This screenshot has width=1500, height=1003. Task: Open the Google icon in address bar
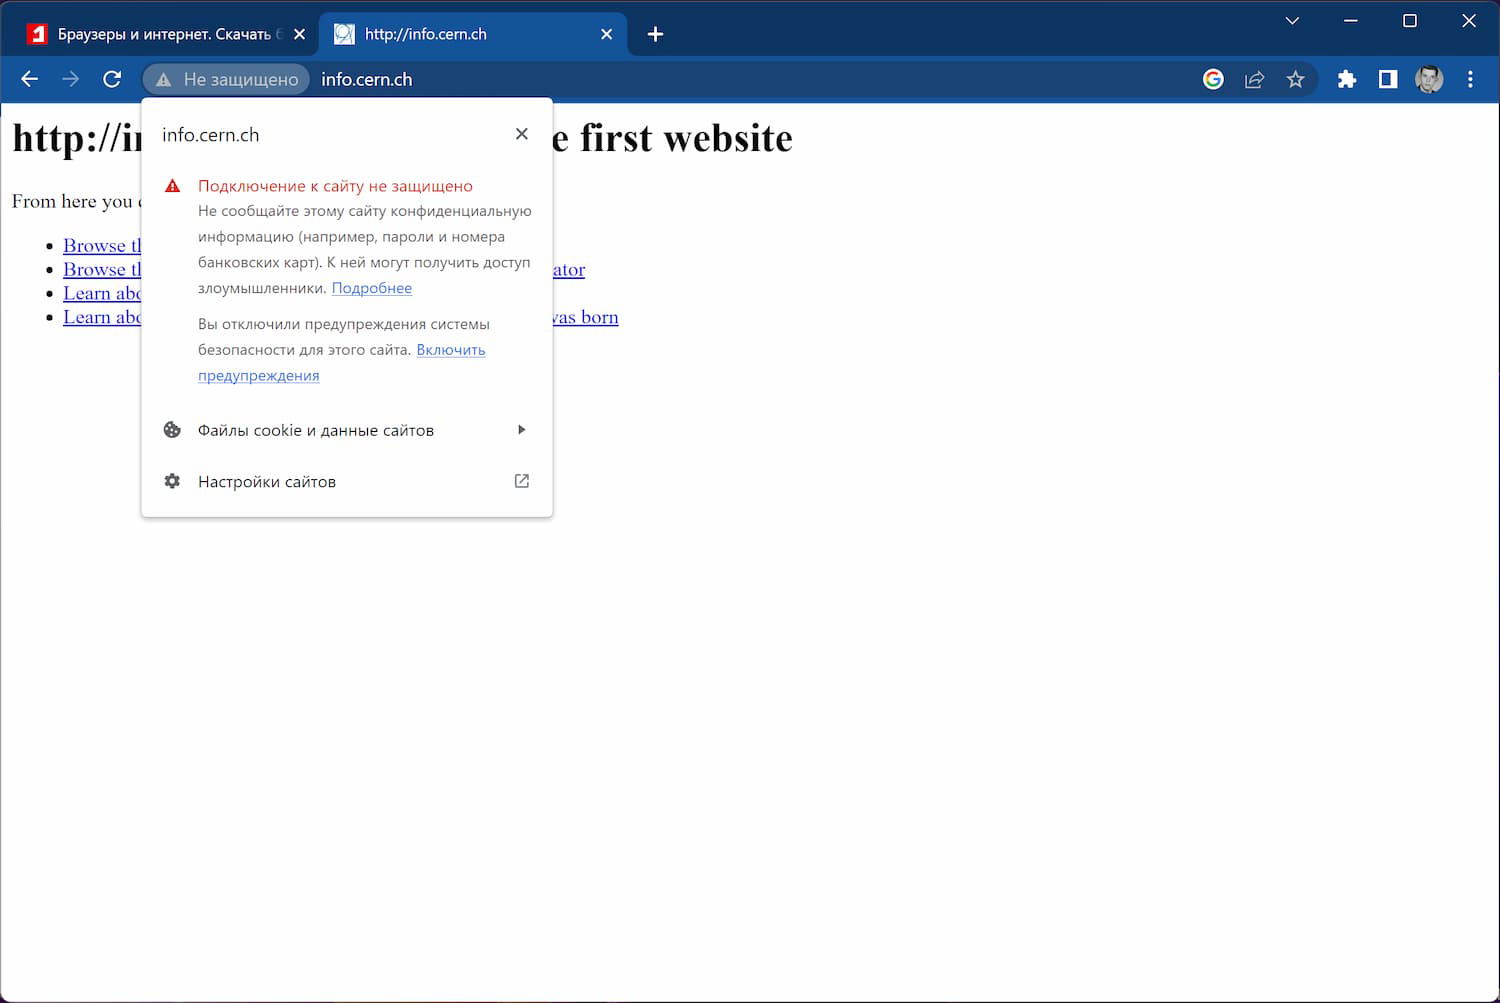[1213, 79]
